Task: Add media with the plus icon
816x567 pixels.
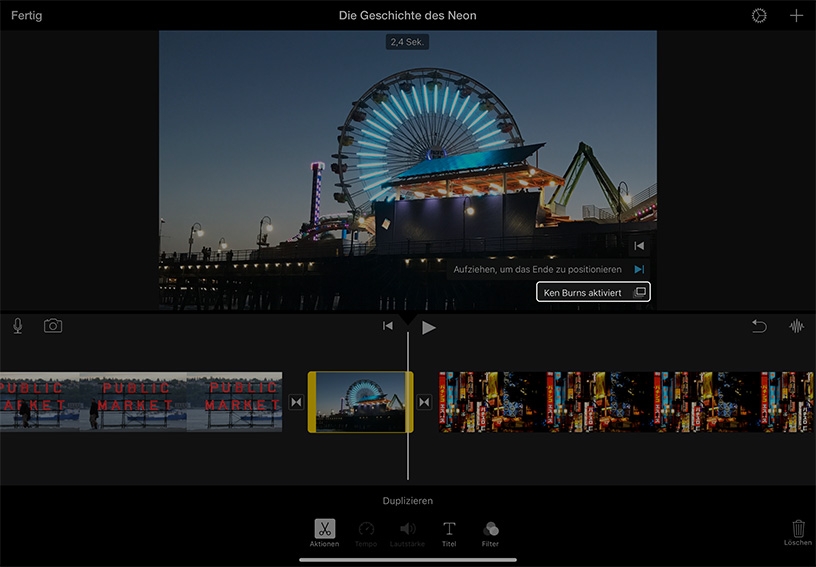Action: (x=796, y=16)
